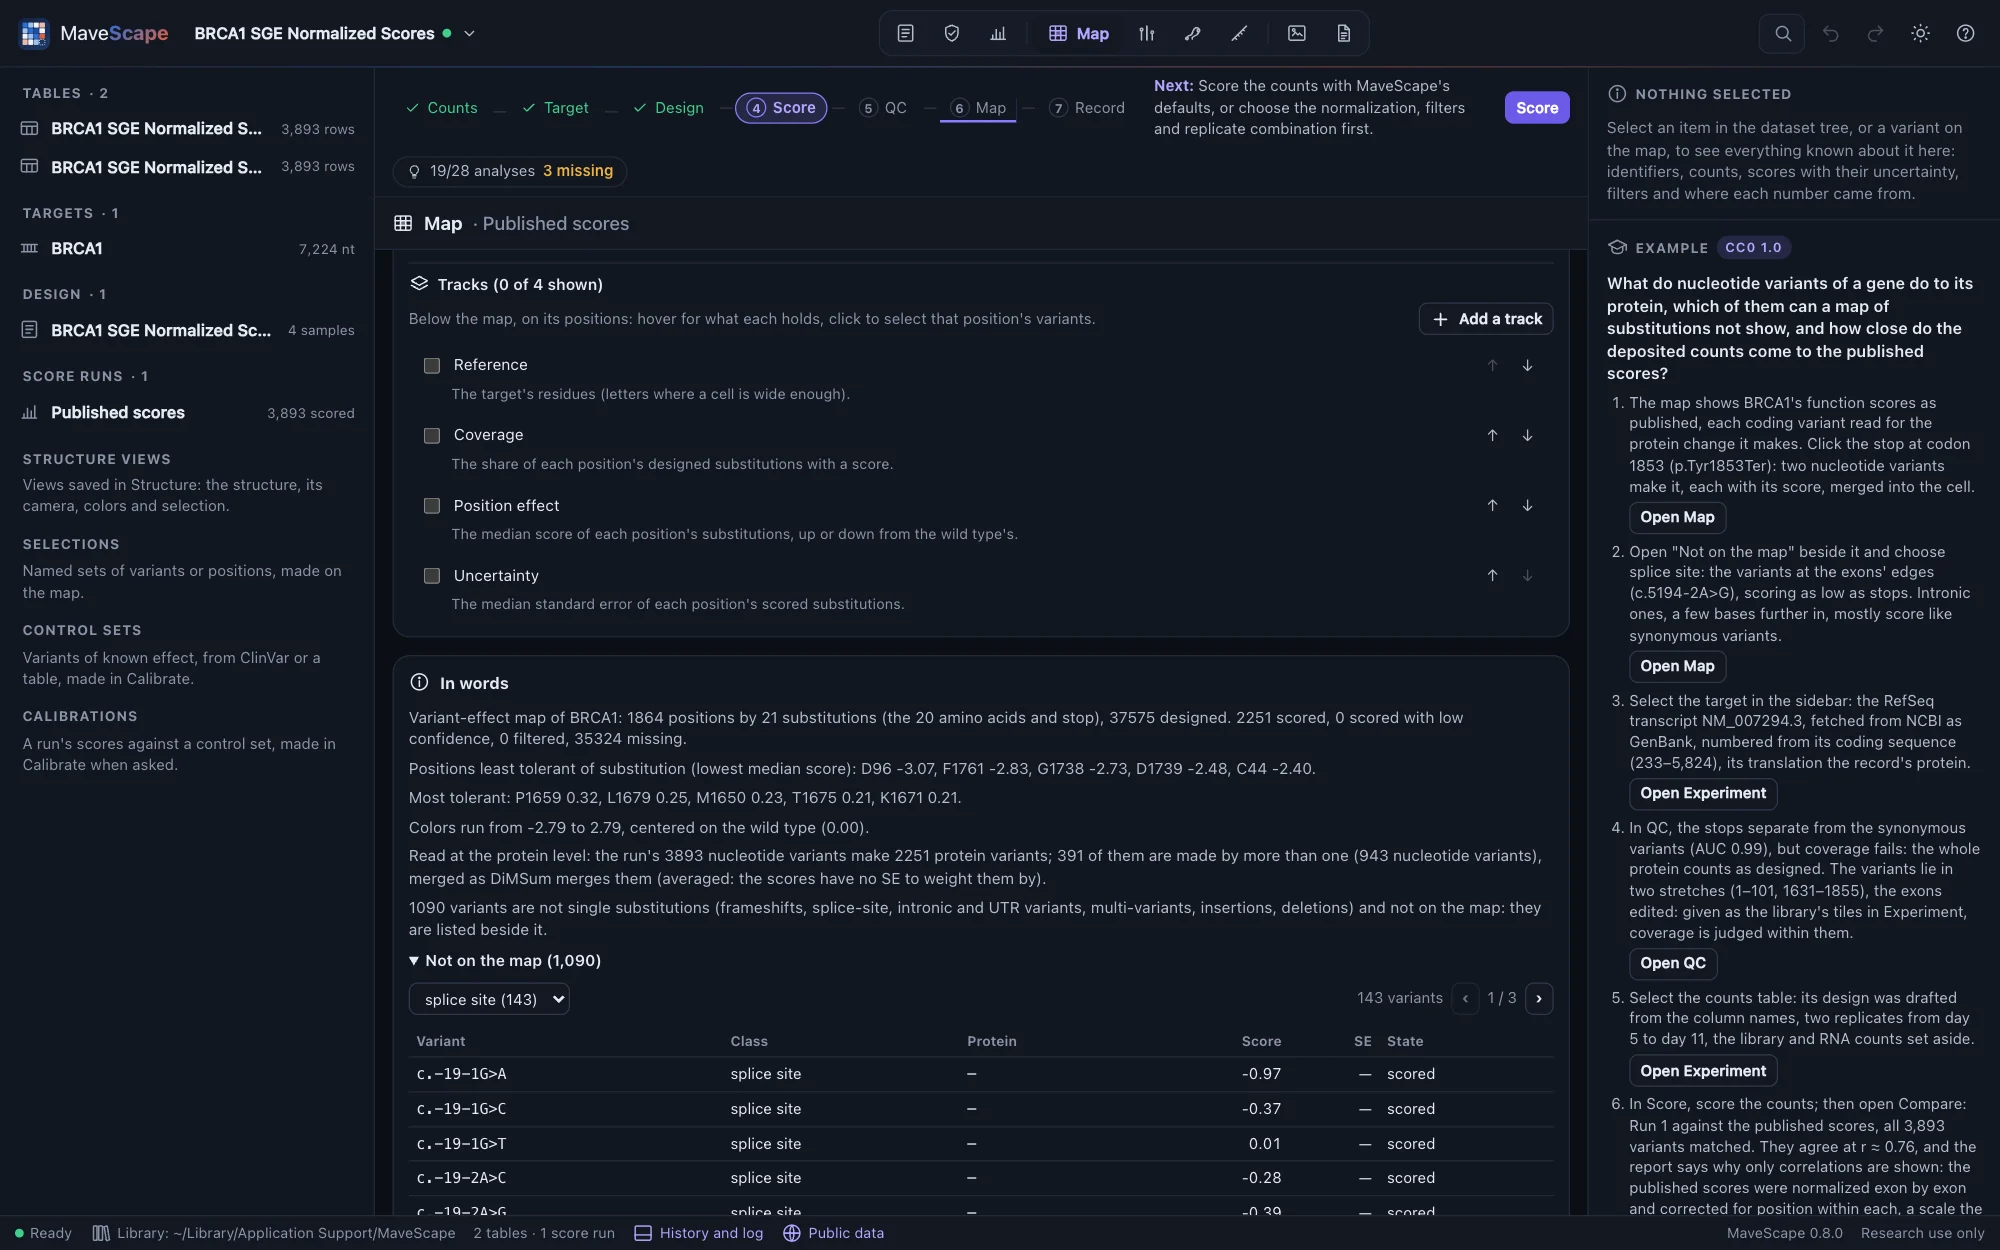2000x1250 pixels.
Task: Enable the Coverage track checkbox
Action: click(x=432, y=436)
